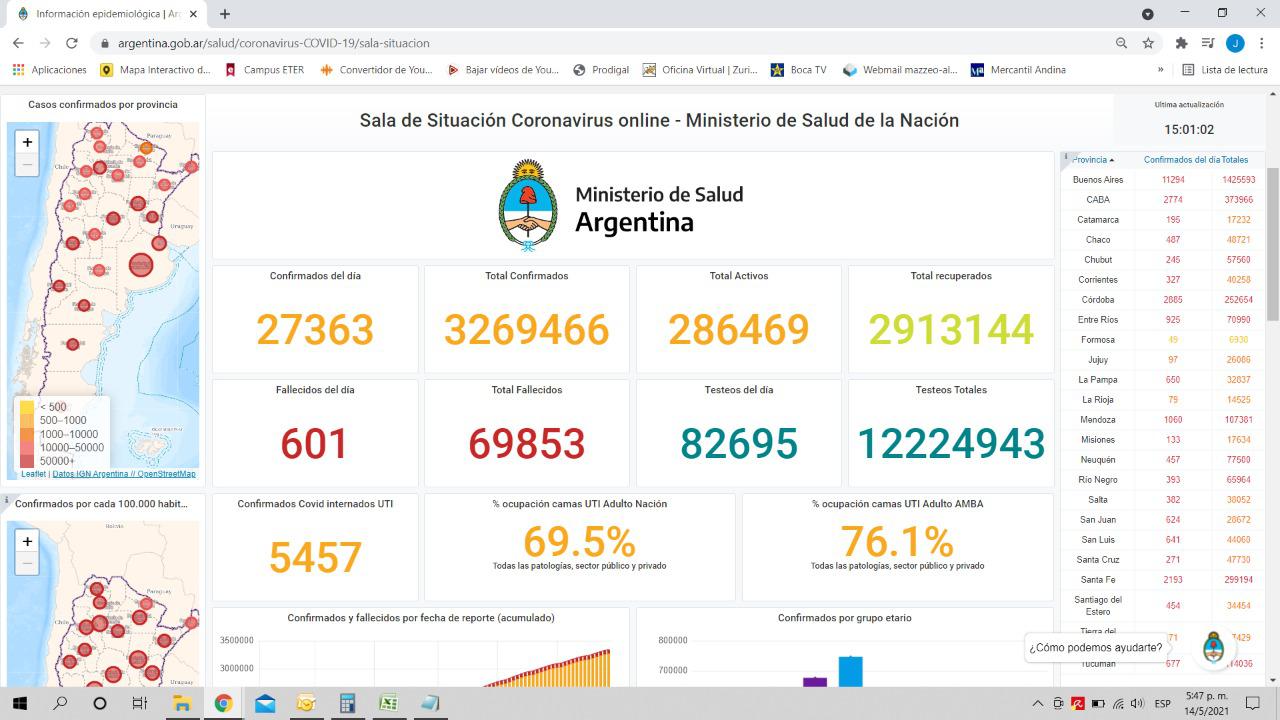Viewport: 1280px width, 720px height.
Task: Sort table by Confirmados del día column
Action: [x=1181, y=160]
